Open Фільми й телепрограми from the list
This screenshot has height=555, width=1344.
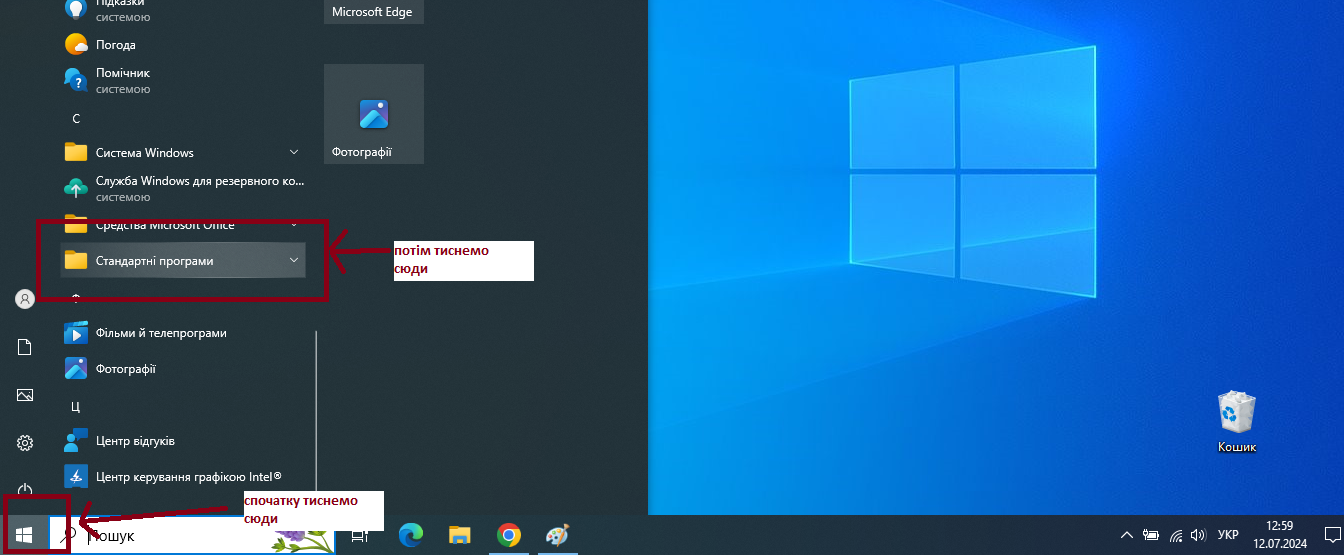click(x=160, y=333)
